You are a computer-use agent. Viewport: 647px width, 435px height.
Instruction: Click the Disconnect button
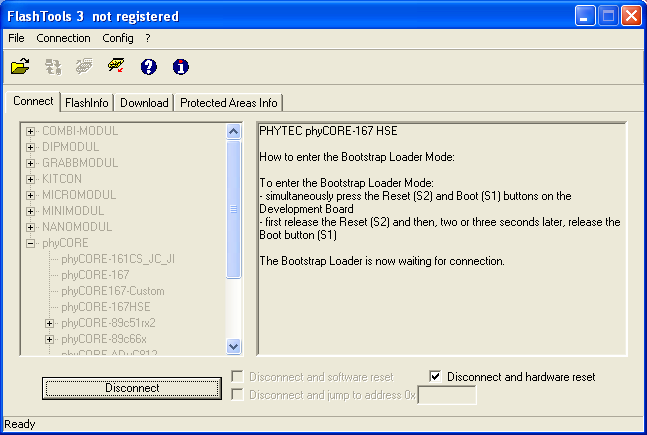tap(132, 388)
